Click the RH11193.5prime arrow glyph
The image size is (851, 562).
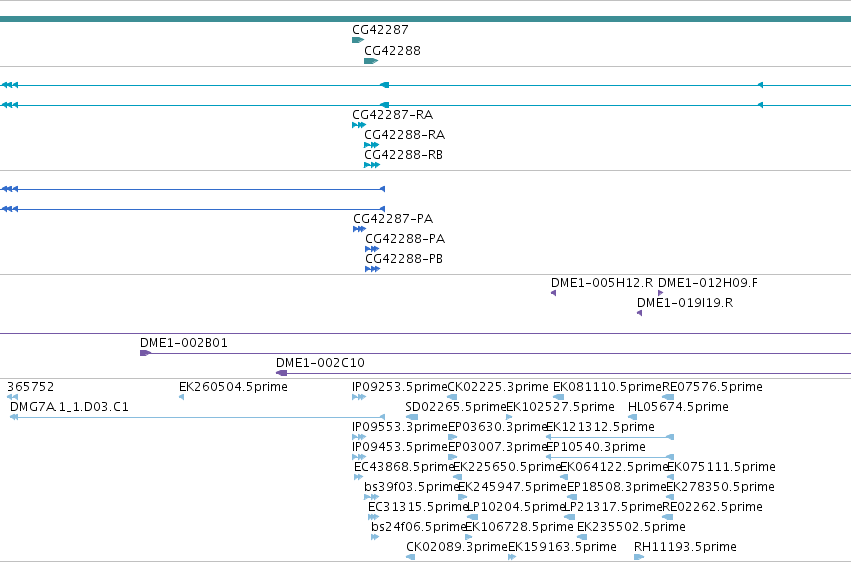tap(639, 557)
